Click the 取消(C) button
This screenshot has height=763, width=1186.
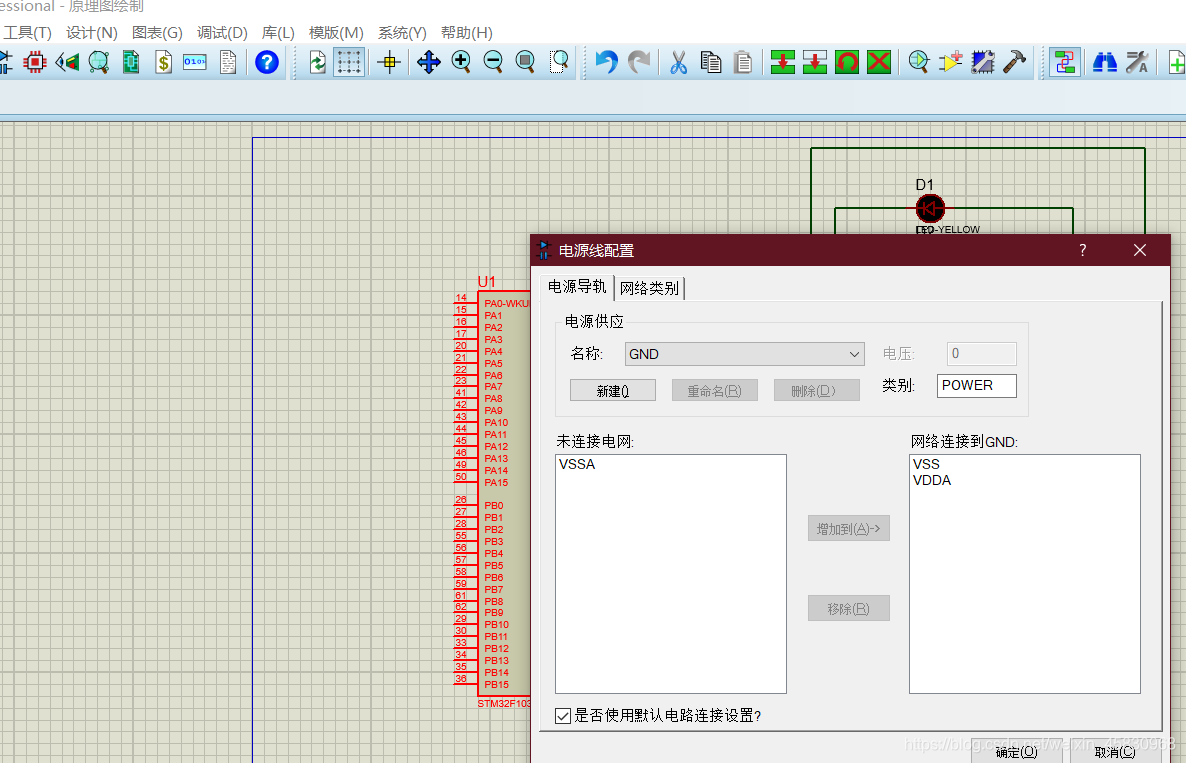(1115, 752)
